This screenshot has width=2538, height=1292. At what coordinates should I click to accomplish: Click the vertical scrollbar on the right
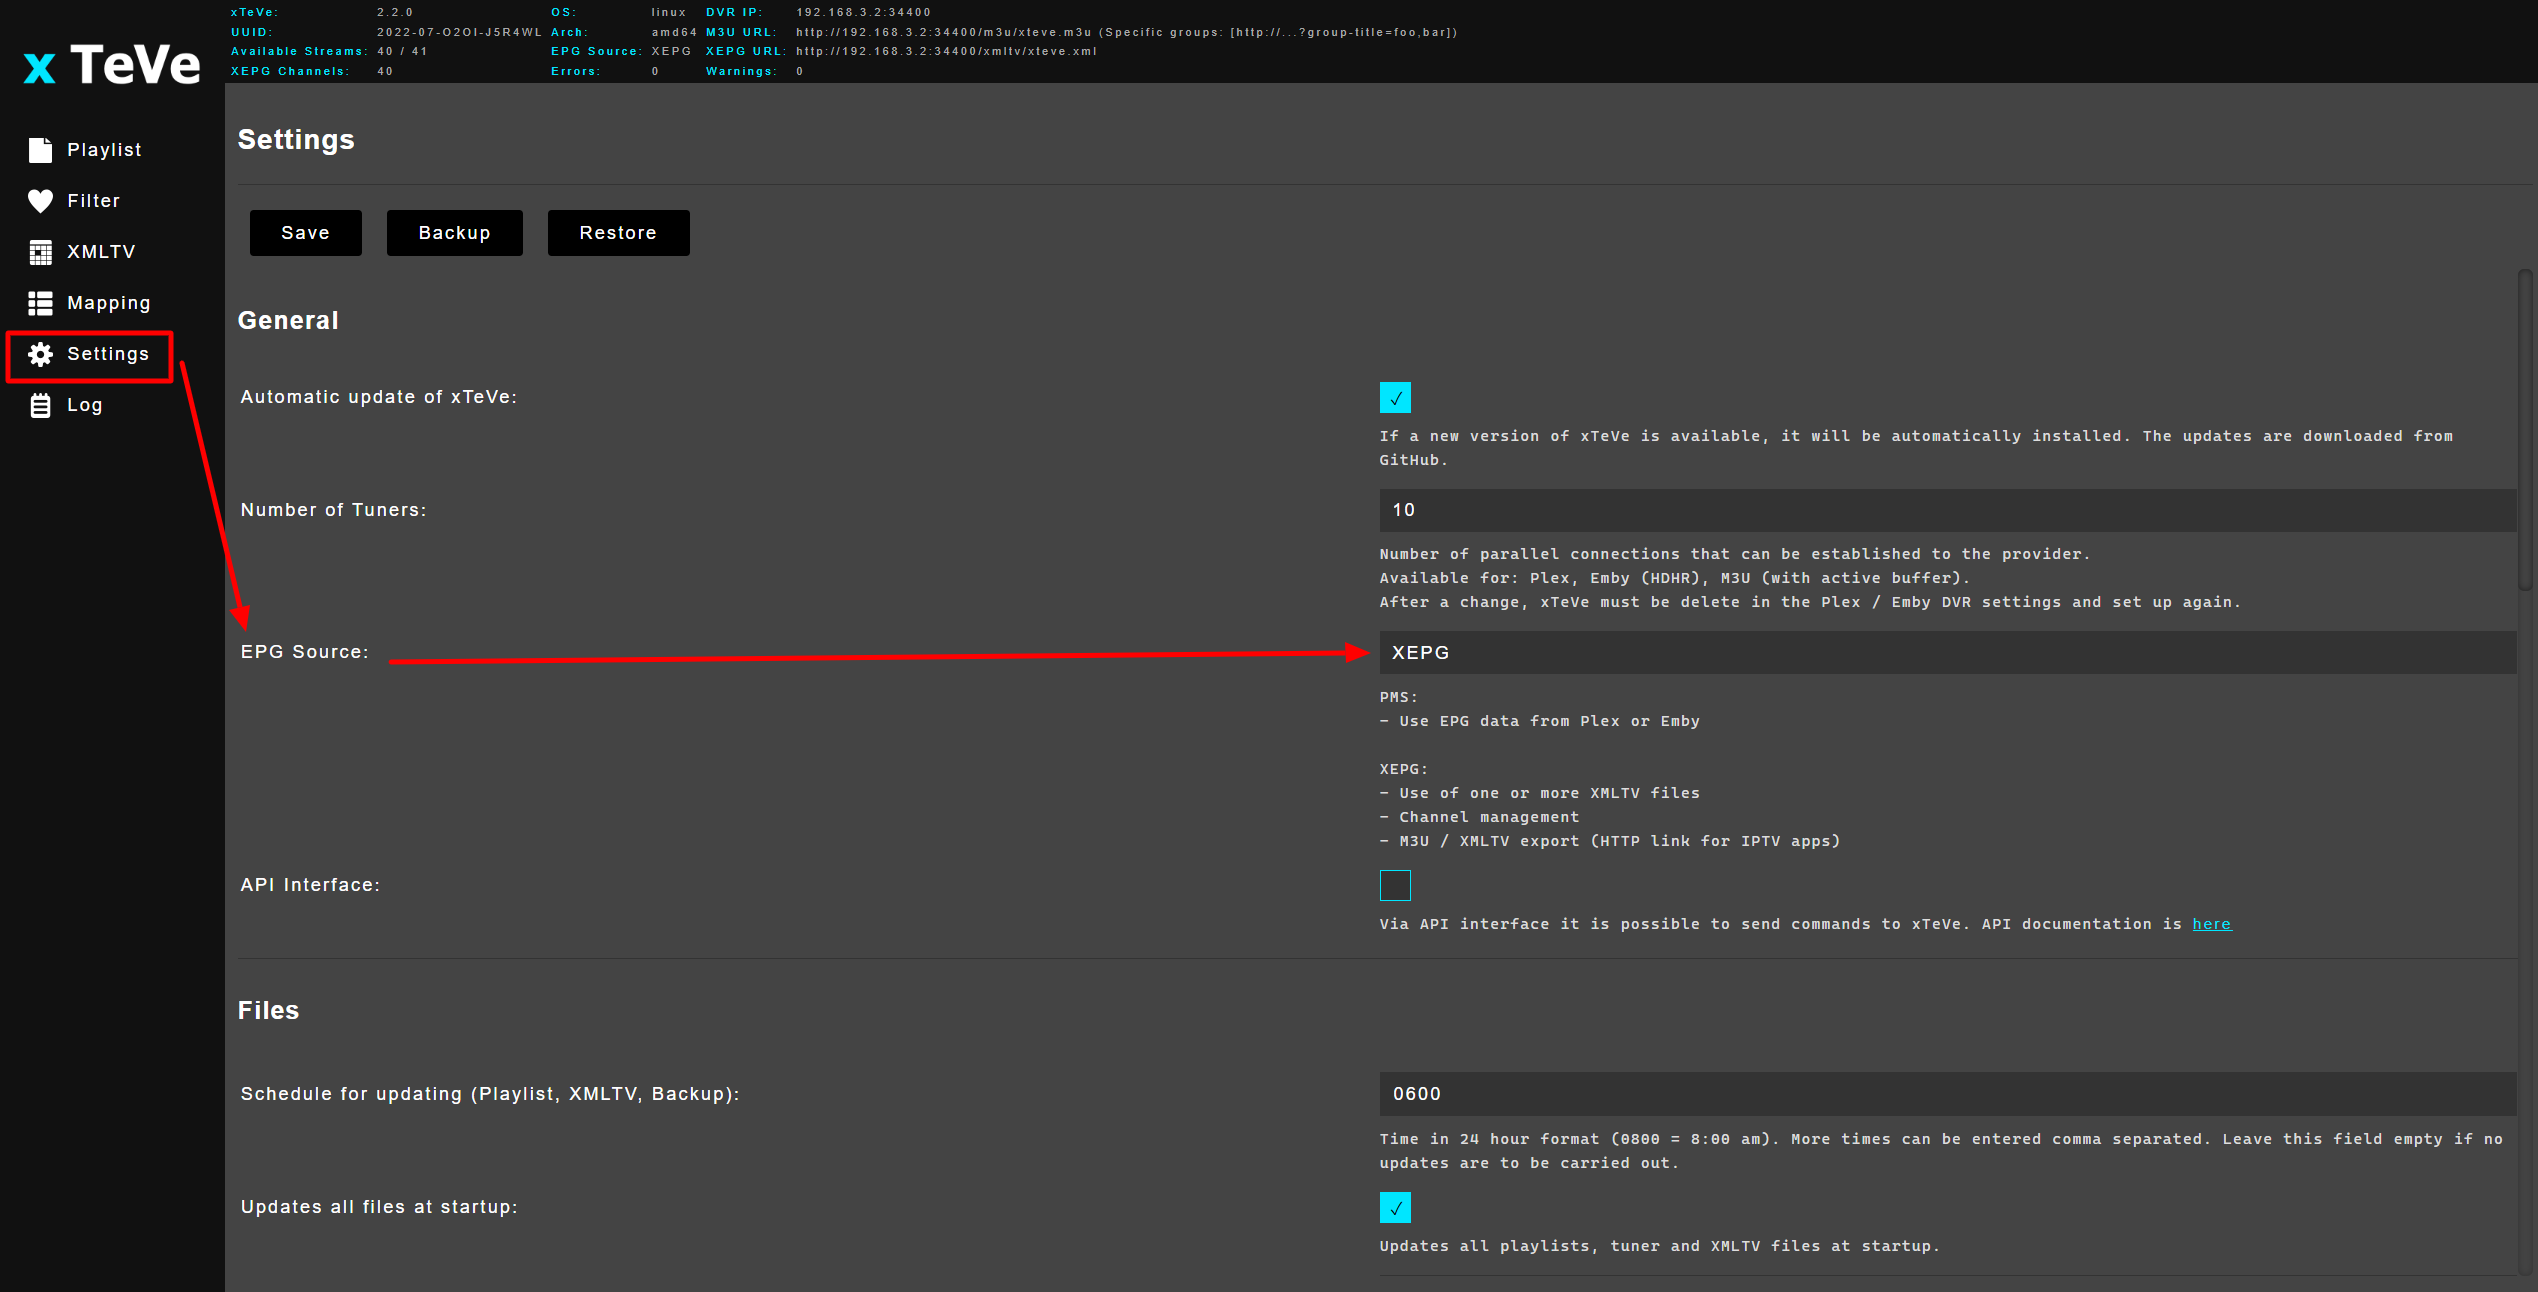2526,430
